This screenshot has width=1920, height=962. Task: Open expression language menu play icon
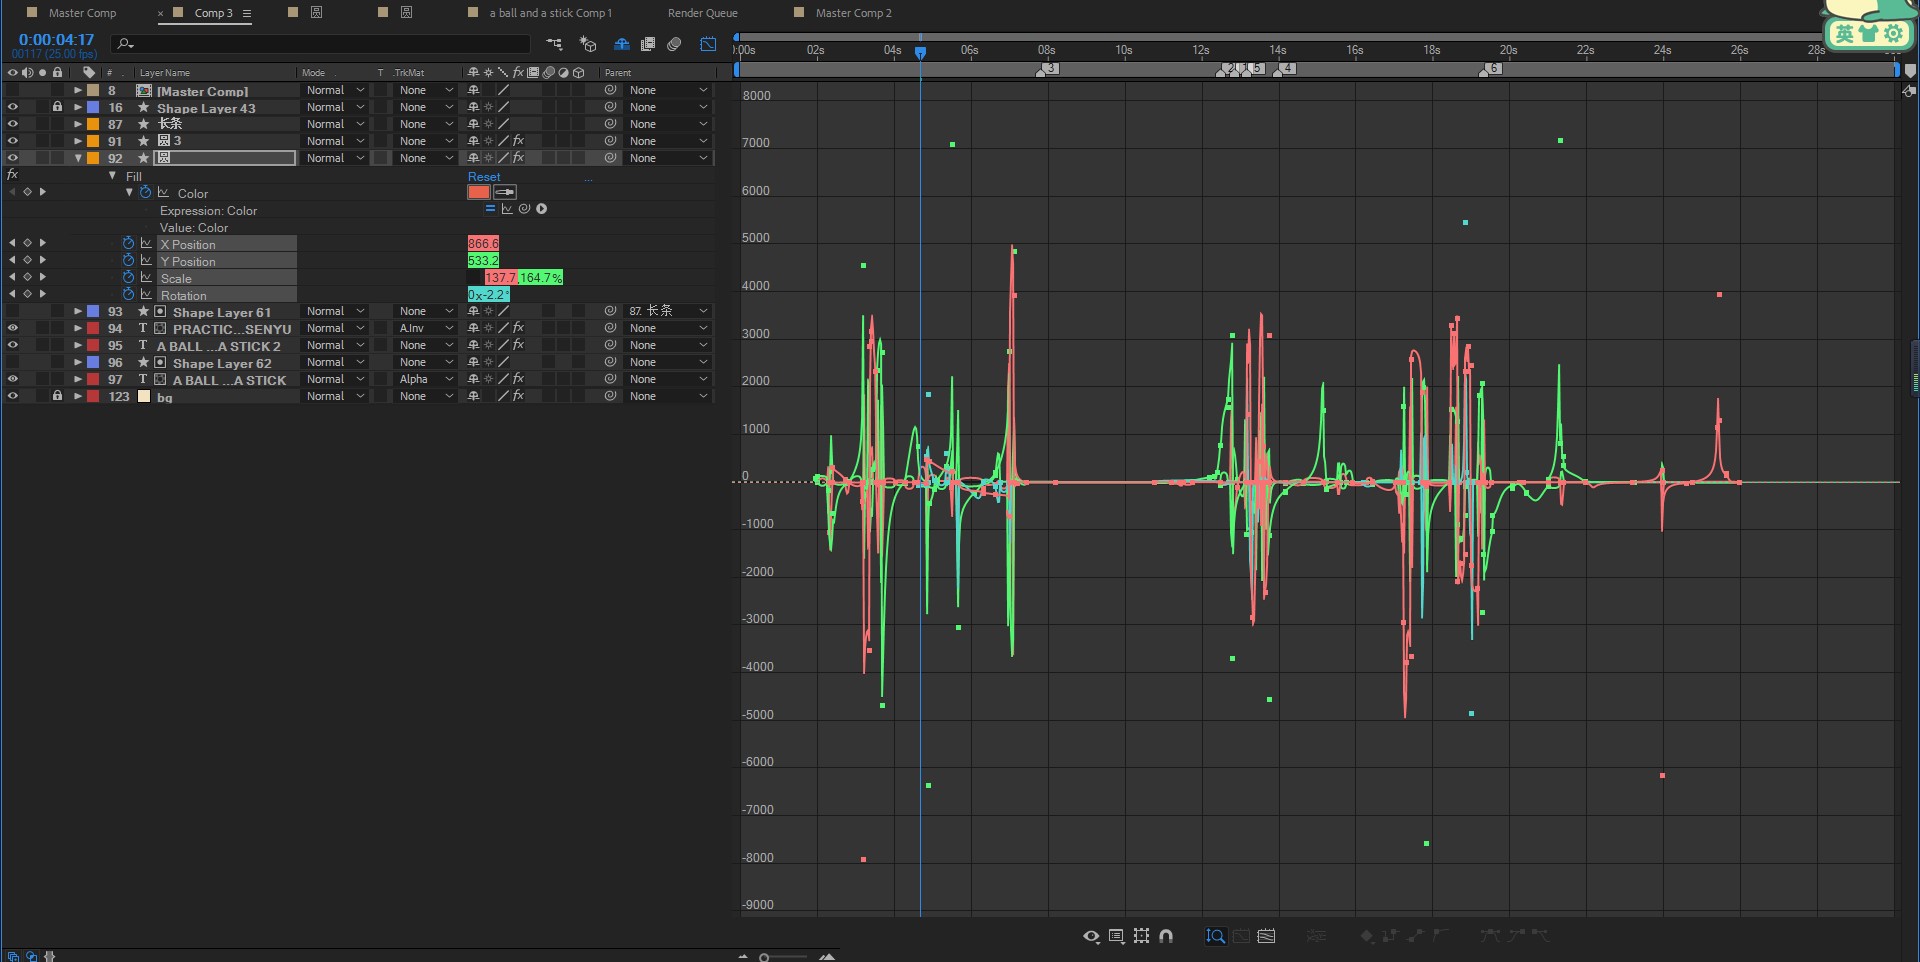tap(541, 209)
